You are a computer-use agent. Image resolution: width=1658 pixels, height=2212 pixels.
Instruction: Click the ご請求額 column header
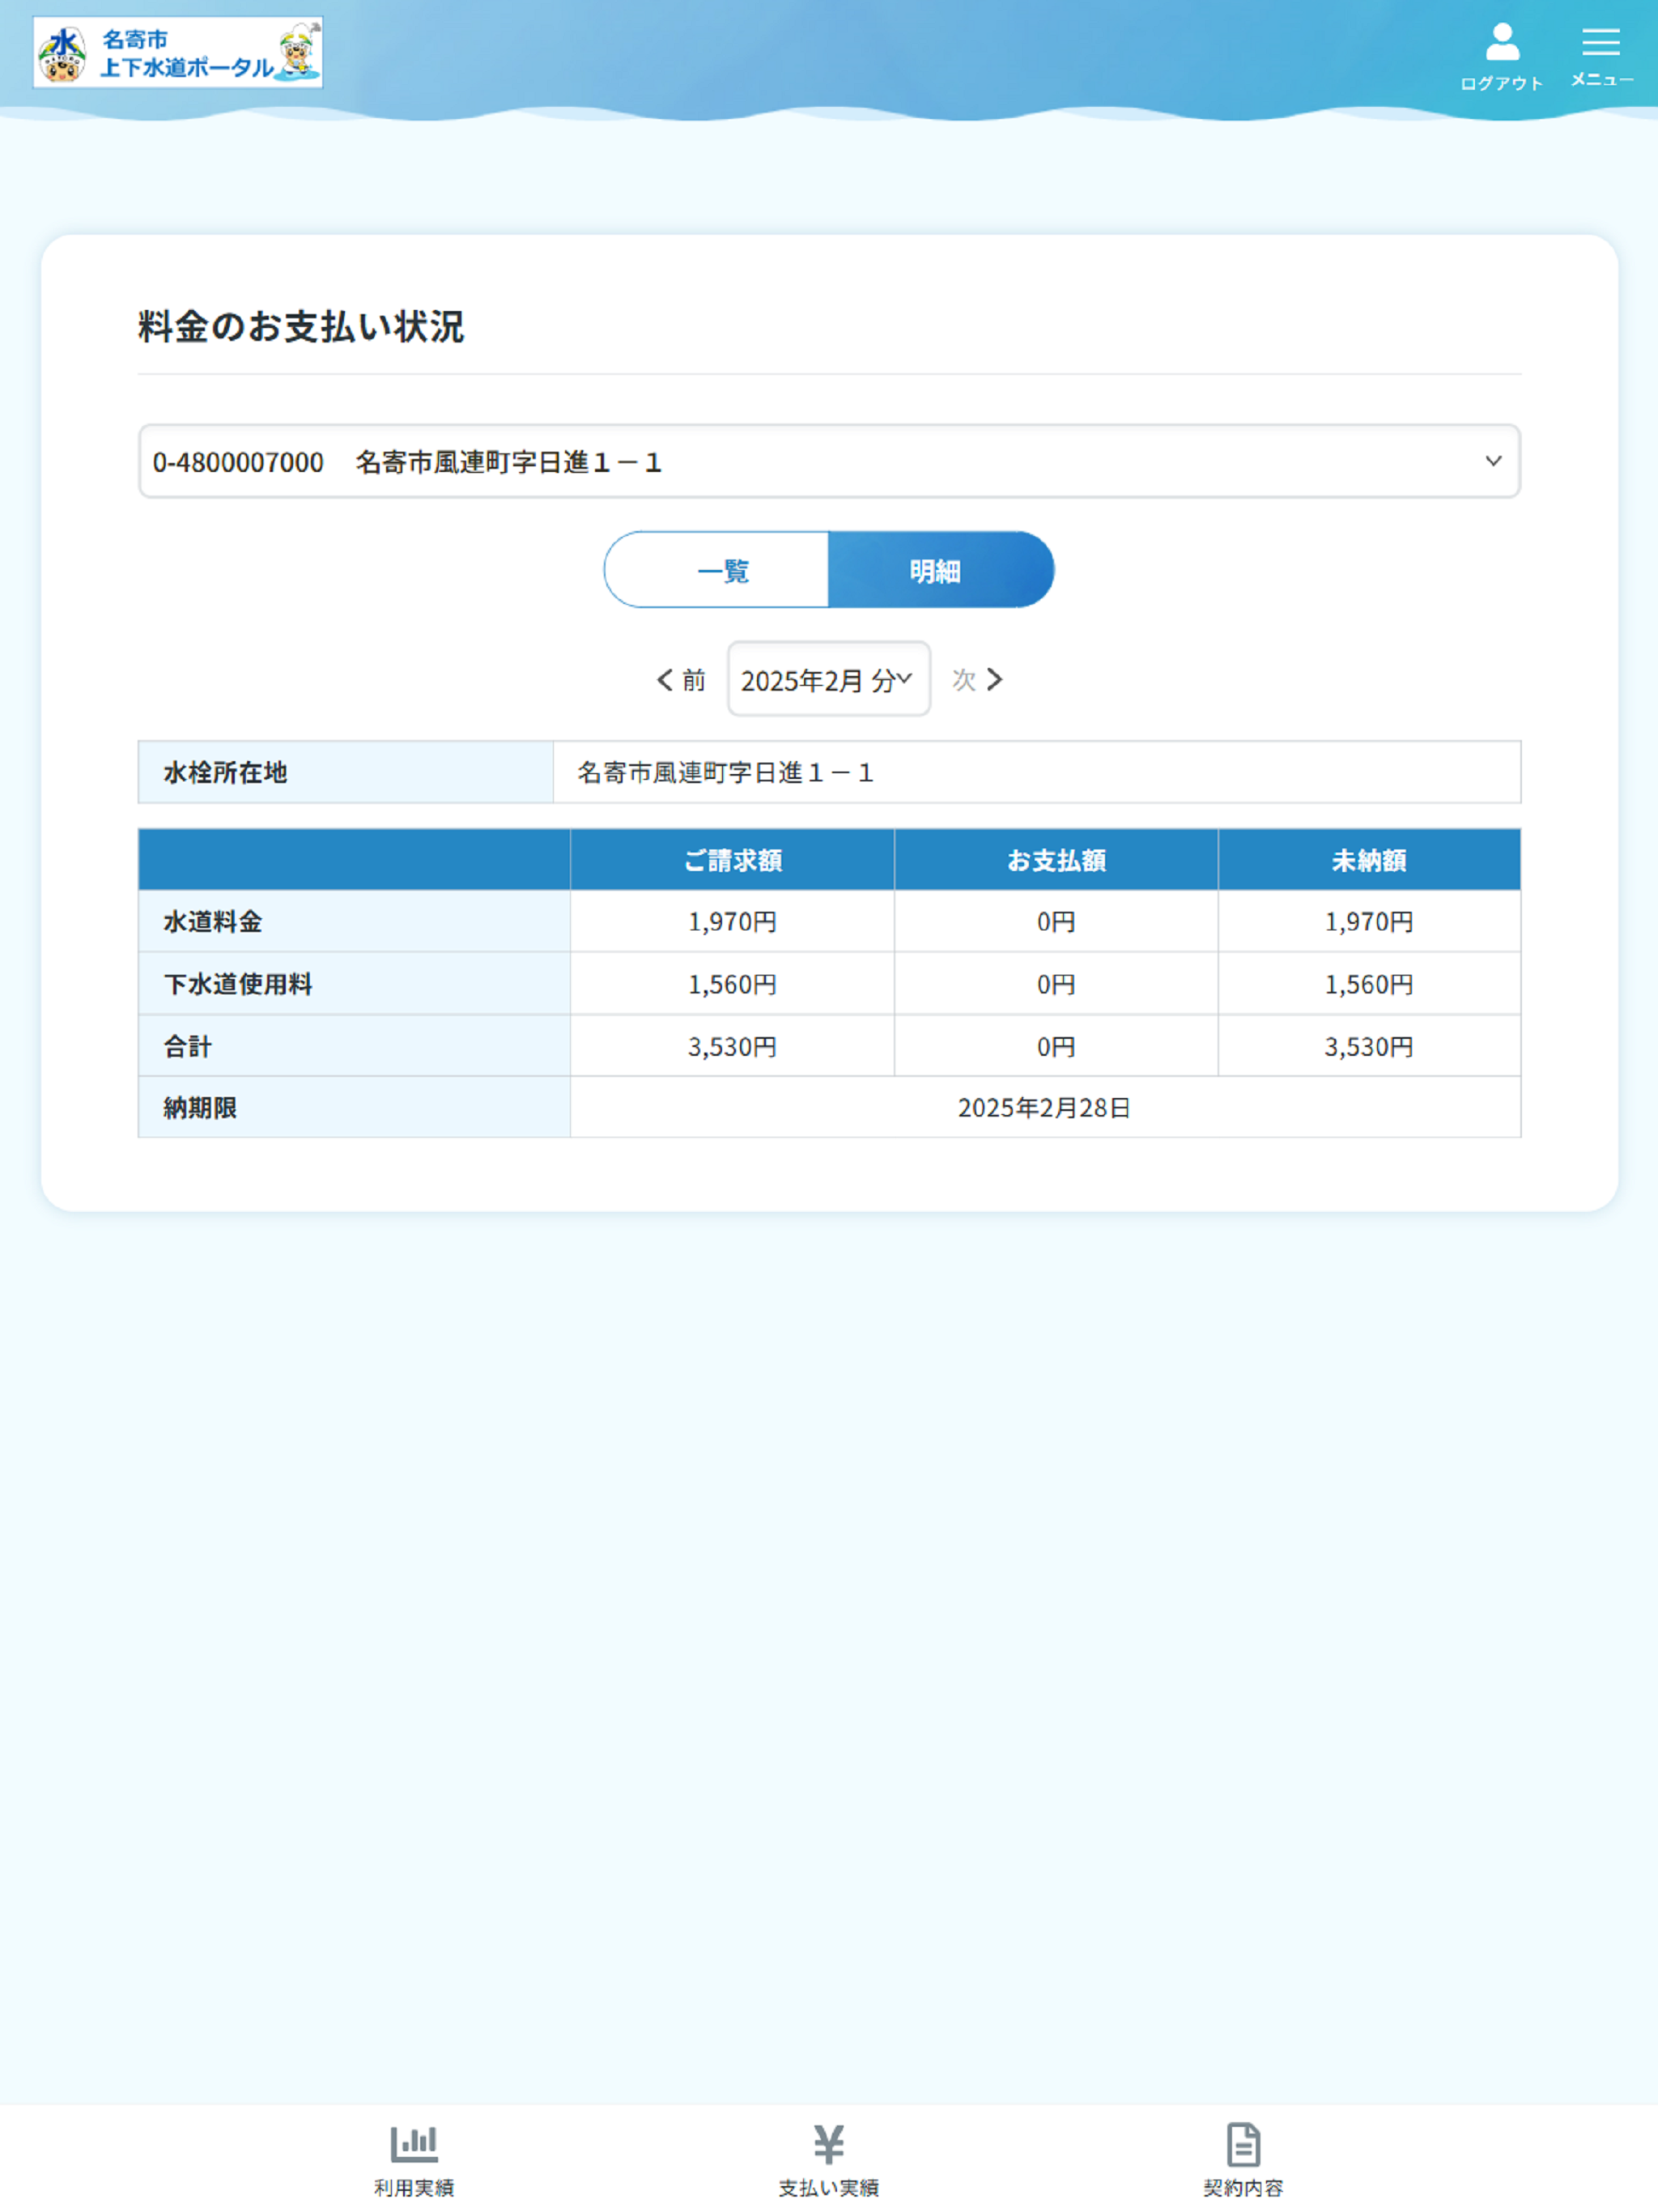click(x=732, y=860)
